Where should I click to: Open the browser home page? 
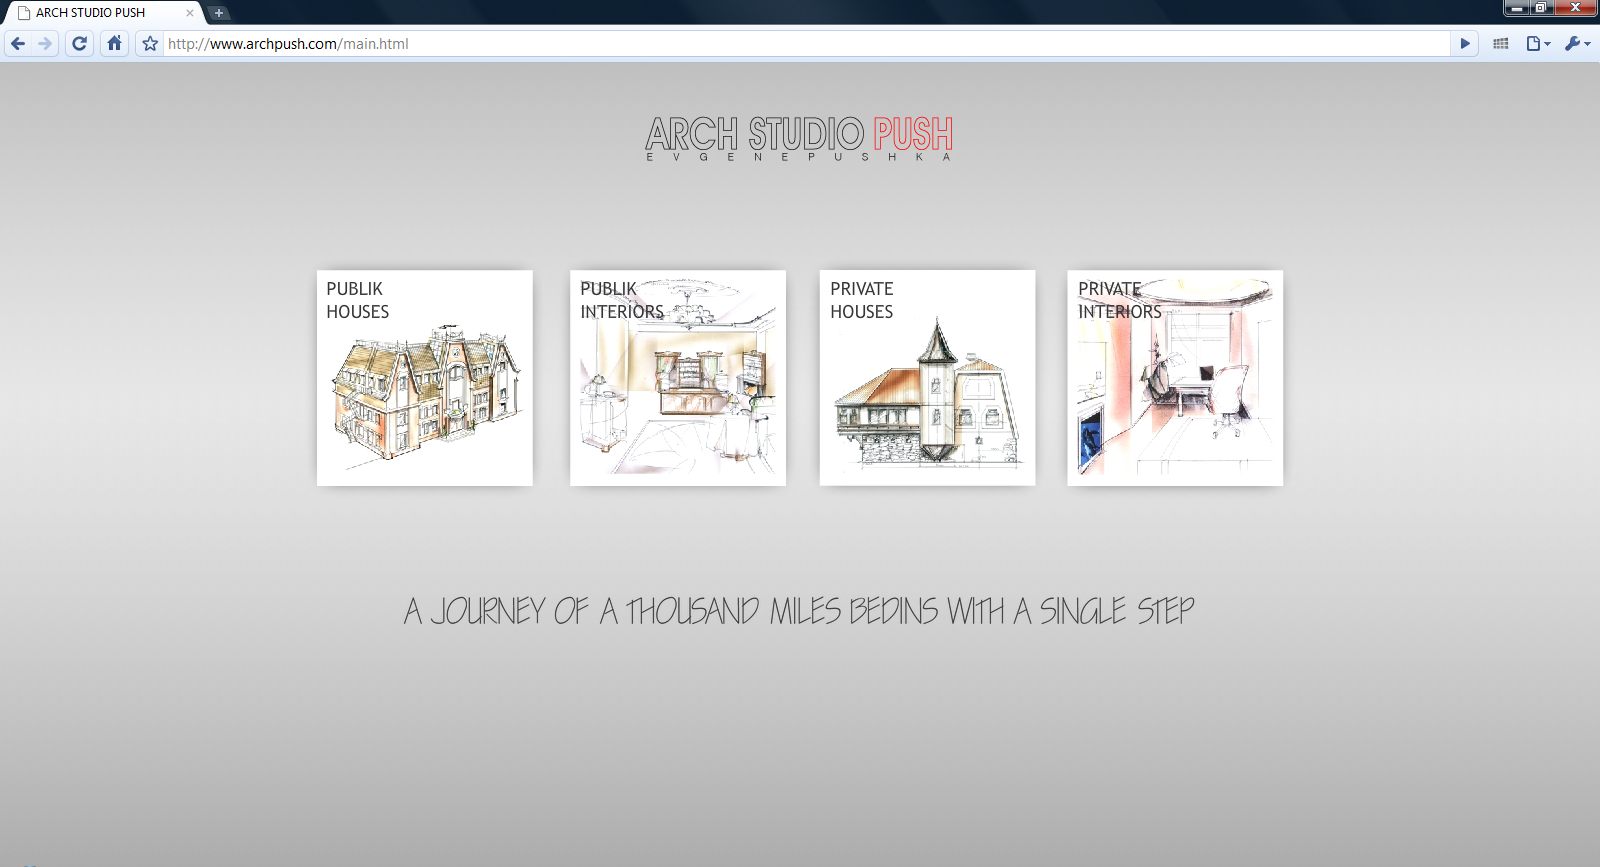(x=115, y=44)
